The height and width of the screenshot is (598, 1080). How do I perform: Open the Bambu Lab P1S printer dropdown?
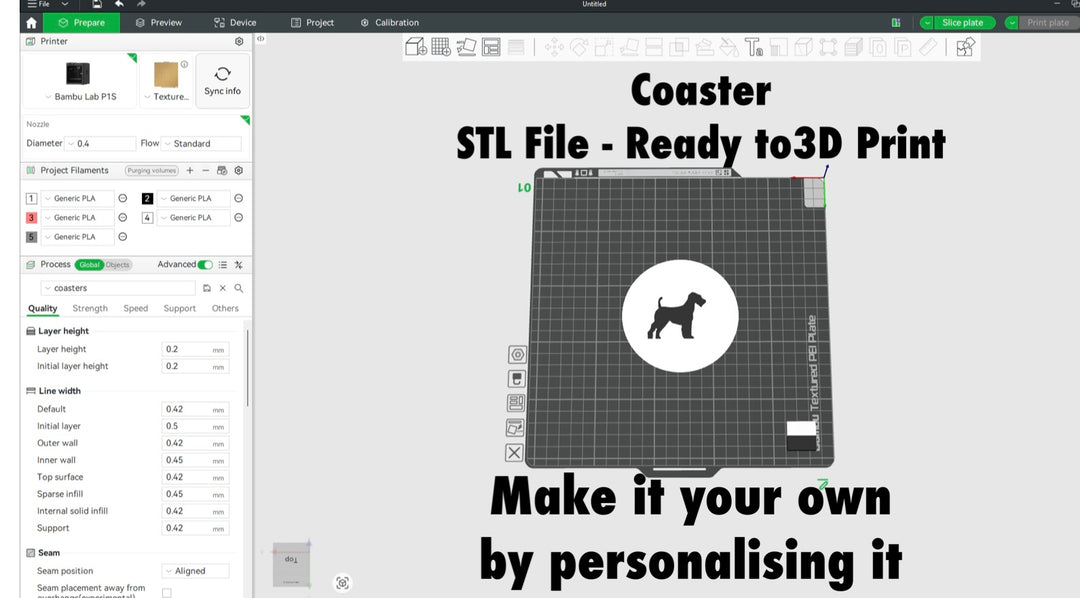pos(78,97)
